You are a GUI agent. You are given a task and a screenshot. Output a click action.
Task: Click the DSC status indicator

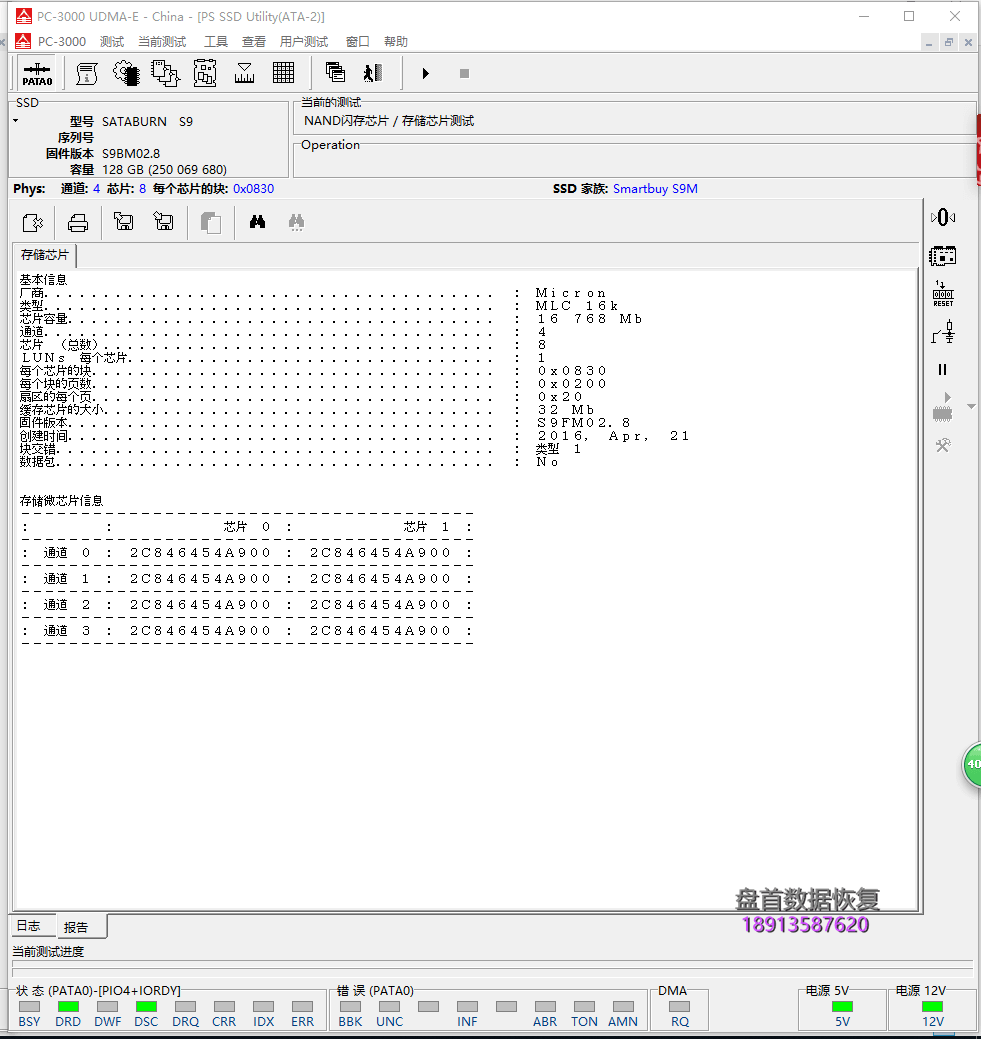pyautogui.click(x=146, y=1007)
